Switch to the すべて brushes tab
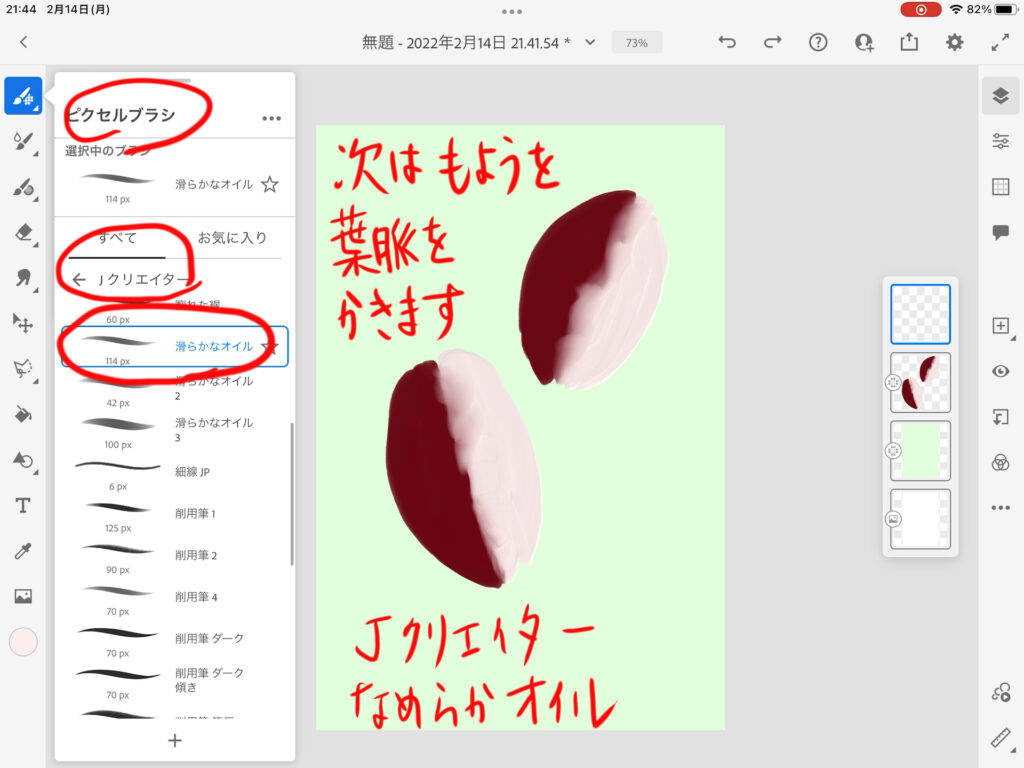The width and height of the screenshot is (1024, 768). [117, 238]
